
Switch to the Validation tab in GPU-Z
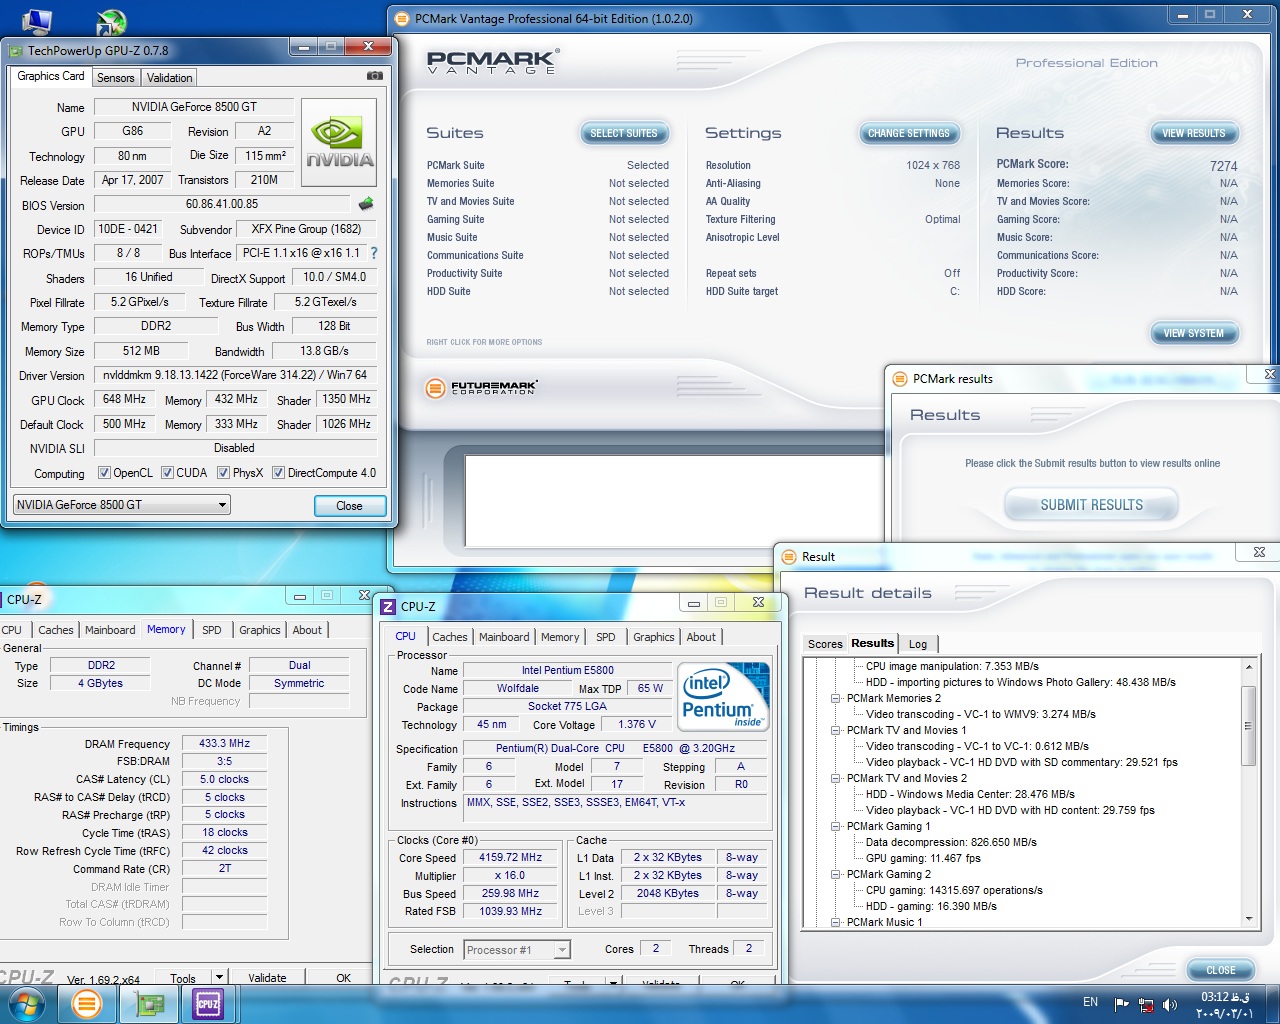[x=169, y=78]
